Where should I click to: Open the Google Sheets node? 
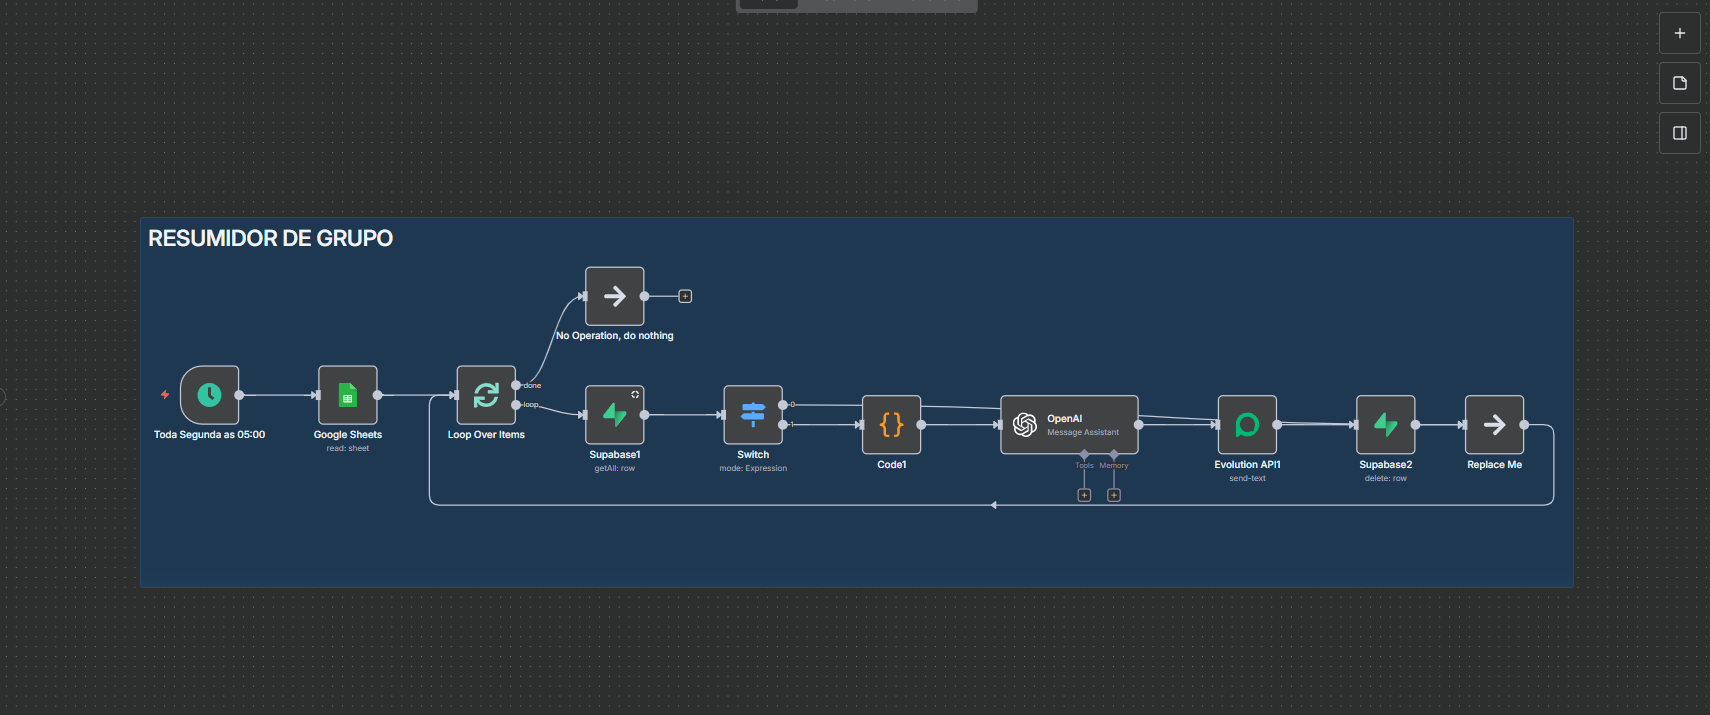[347, 395]
